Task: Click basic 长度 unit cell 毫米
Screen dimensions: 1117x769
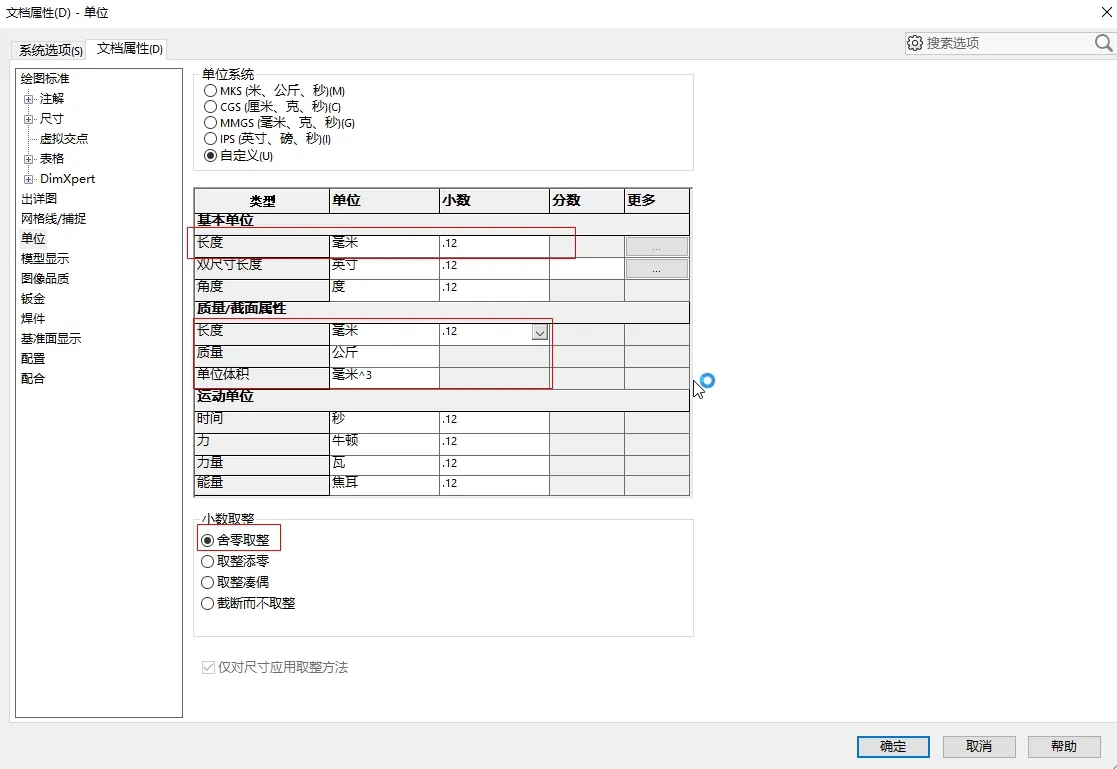Action: coord(384,246)
